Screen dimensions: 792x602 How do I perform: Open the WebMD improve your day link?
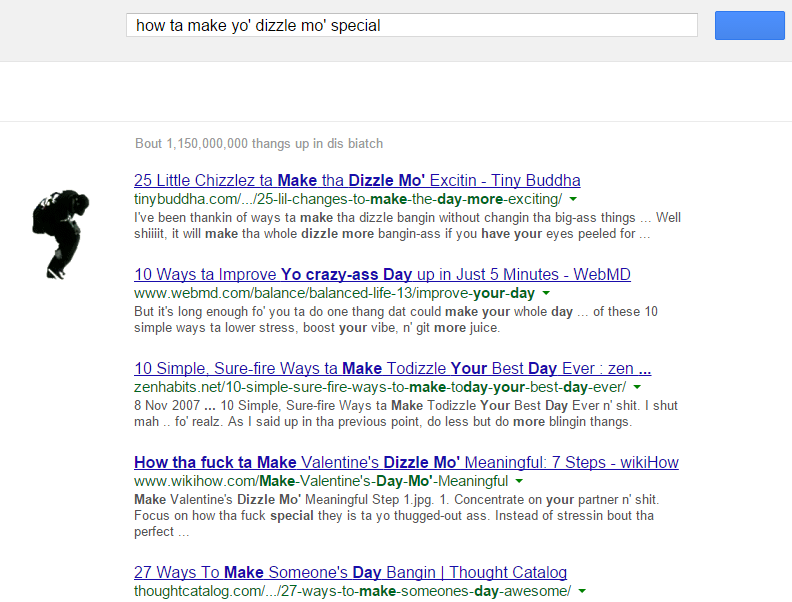(382, 274)
